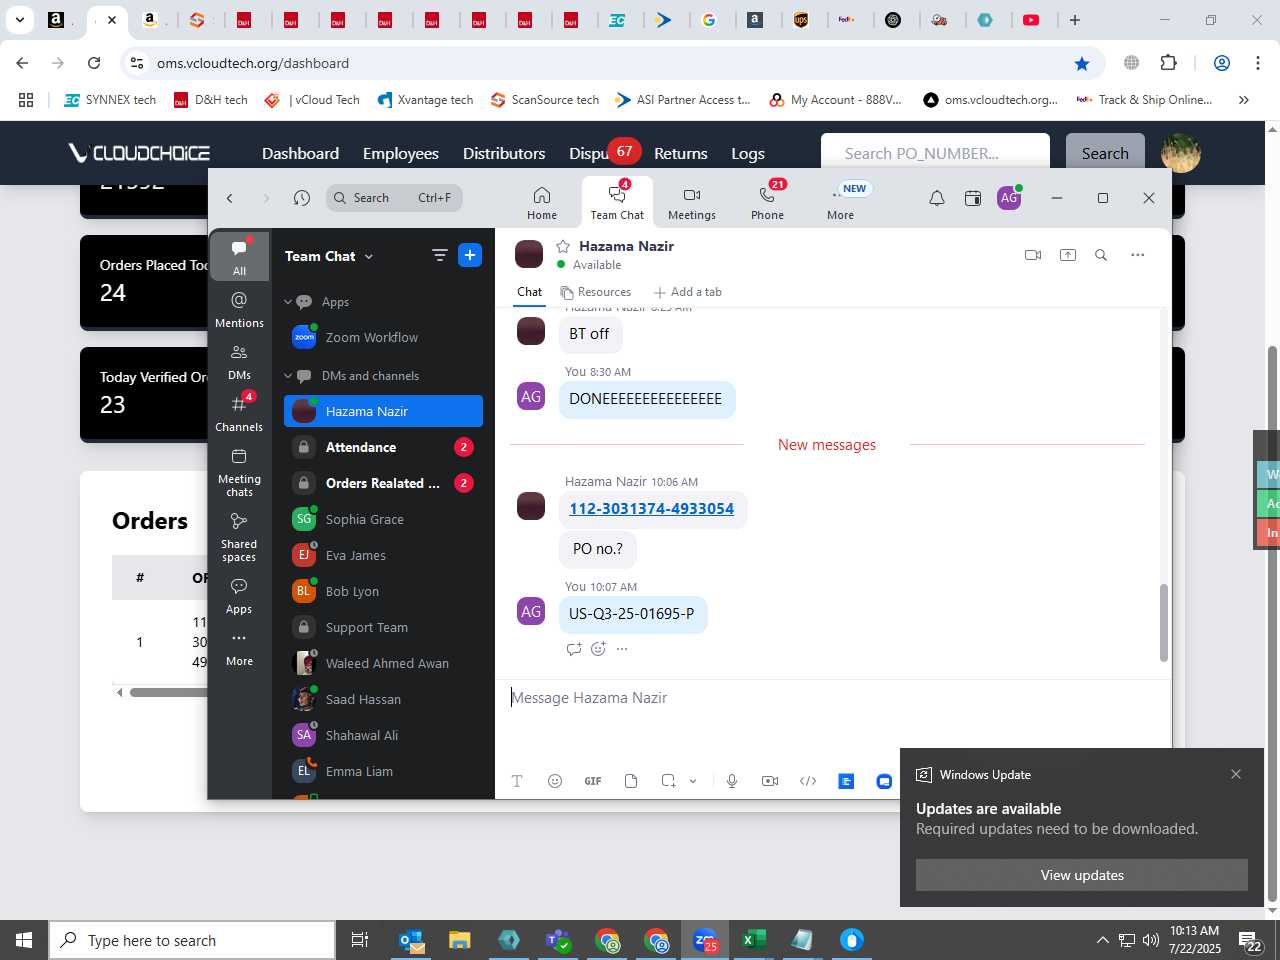Image resolution: width=1280 pixels, height=960 pixels.
Task: Switch to the Meetings tab
Action: click(692, 202)
